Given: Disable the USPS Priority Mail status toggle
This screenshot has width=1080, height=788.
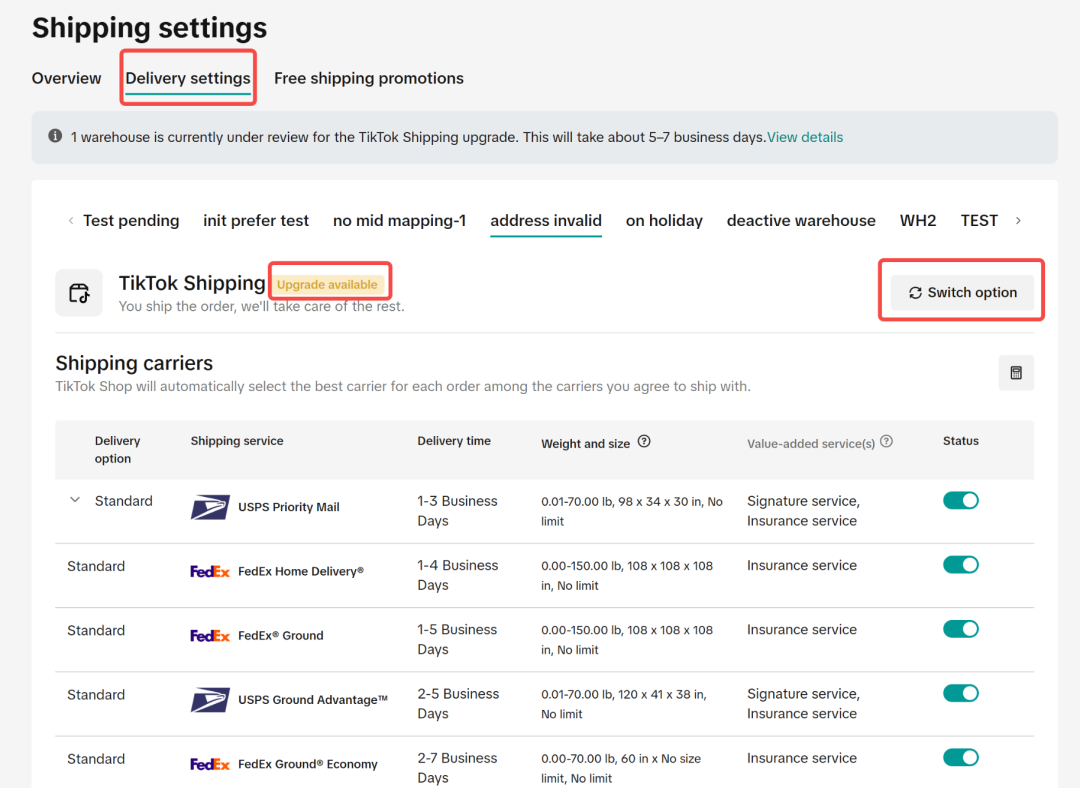Looking at the screenshot, I should coord(961,501).
